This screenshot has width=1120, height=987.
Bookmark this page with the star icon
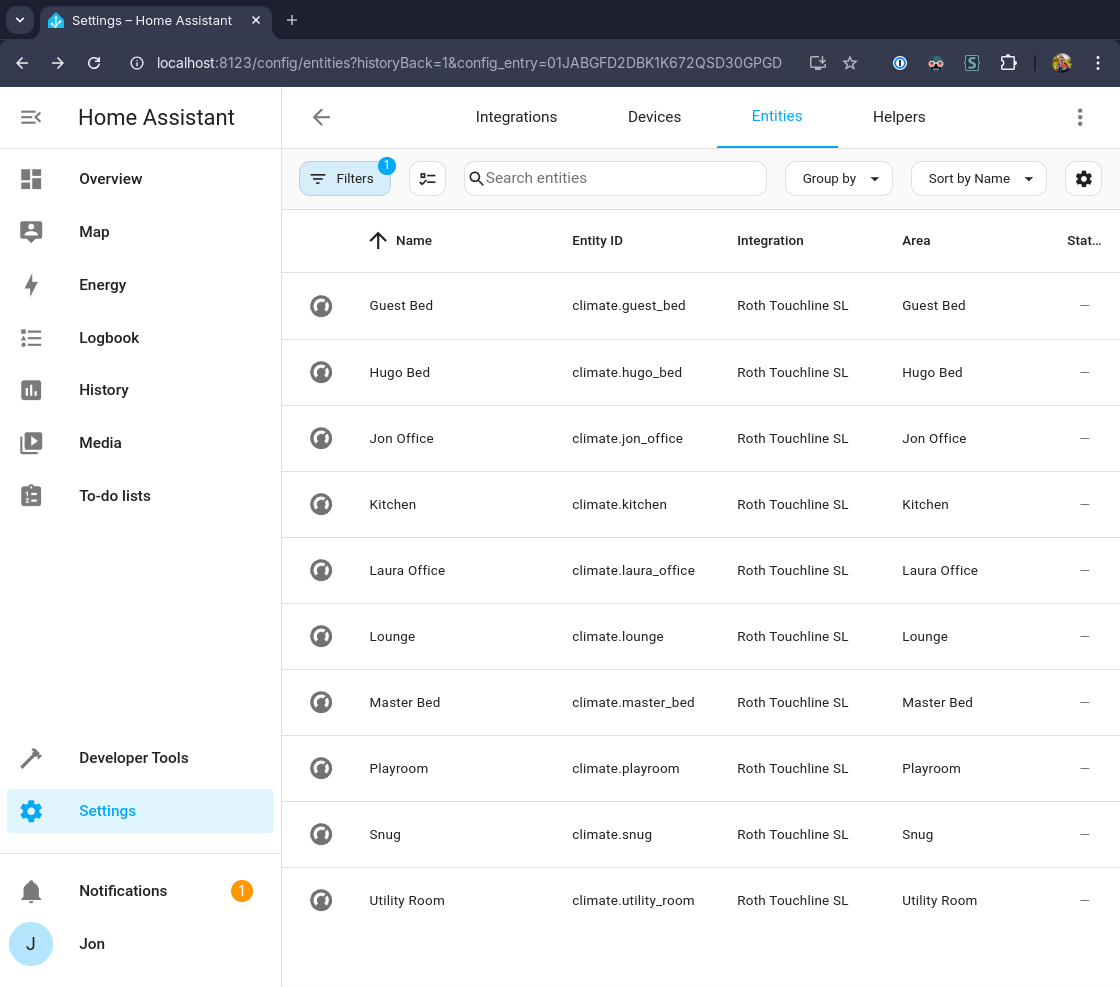pyautogui.click(x=850, y=63)
